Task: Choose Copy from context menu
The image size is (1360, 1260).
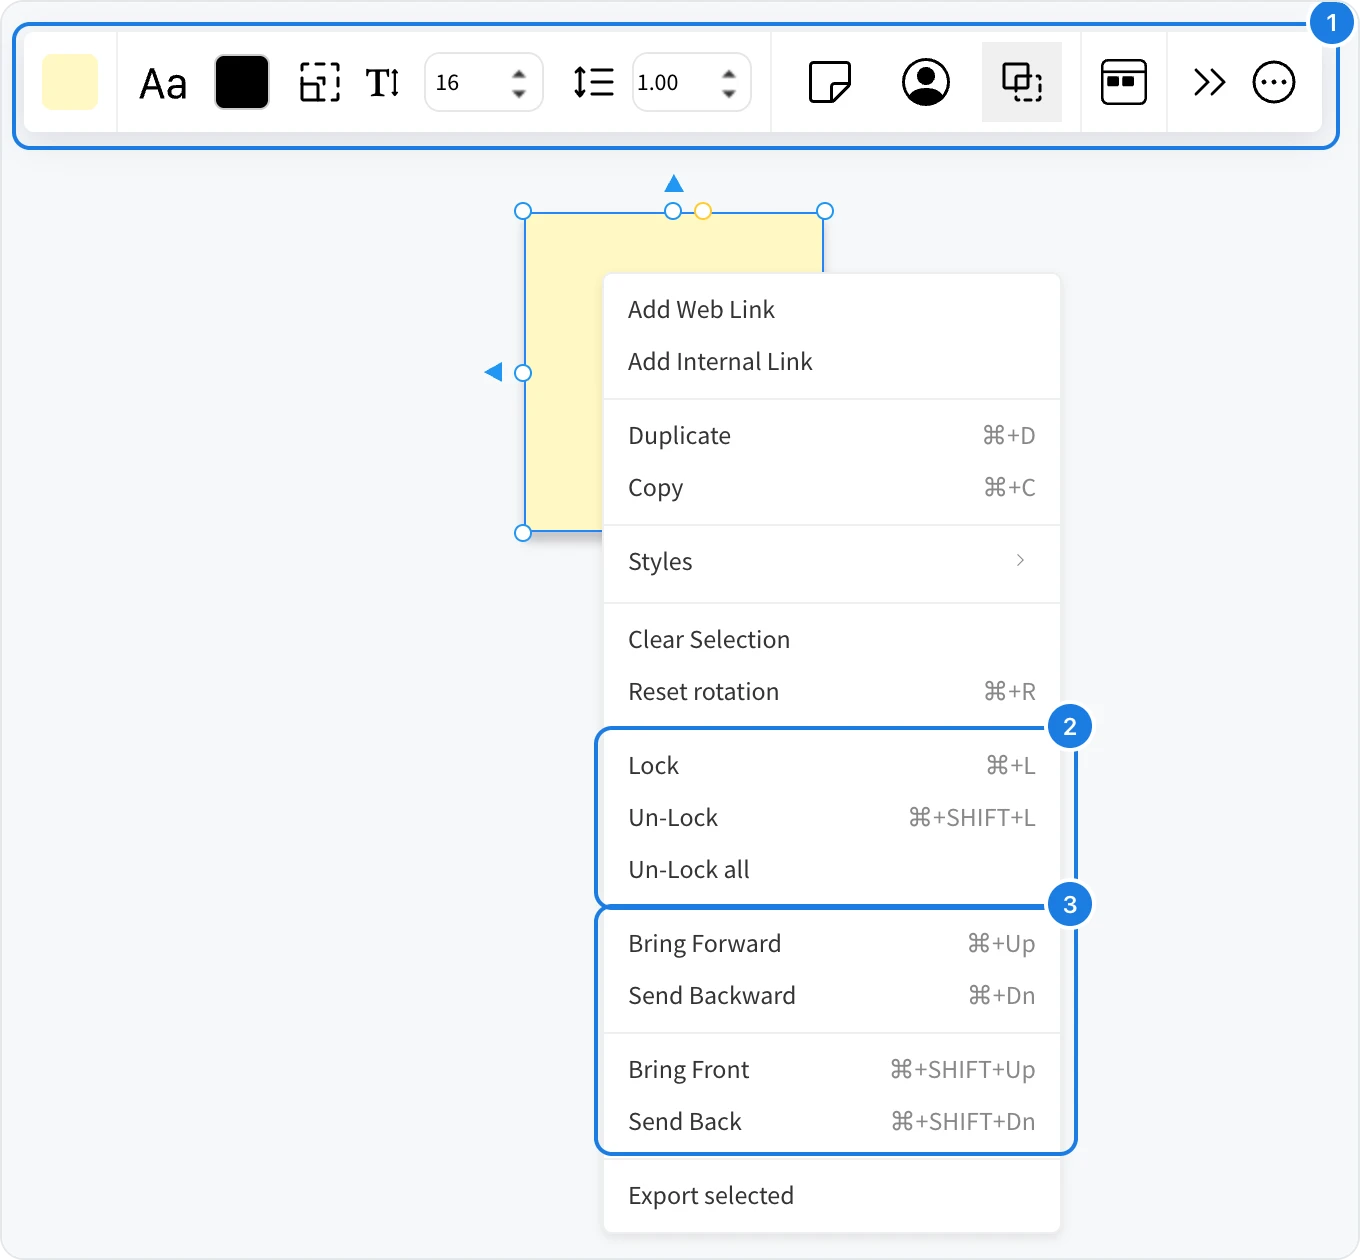Action: click(x=832, y=488)
